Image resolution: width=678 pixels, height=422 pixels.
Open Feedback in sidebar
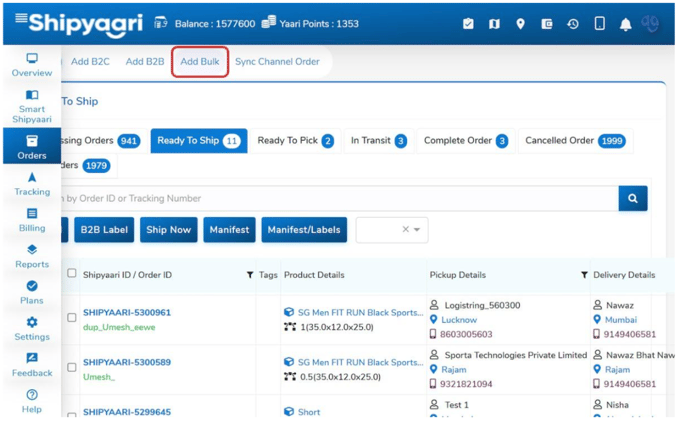tap(32, 365)
